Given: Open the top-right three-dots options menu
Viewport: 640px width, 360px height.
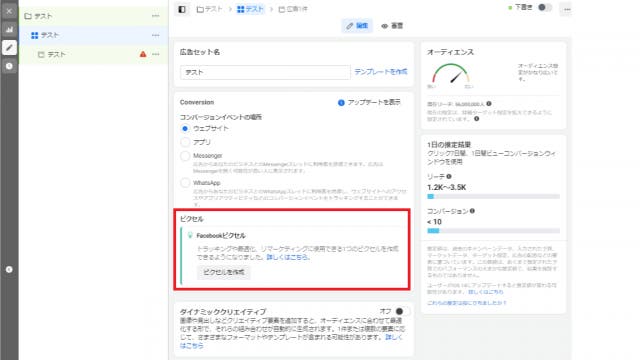Looking at the screenshot, I should click(x=567, y=9).
